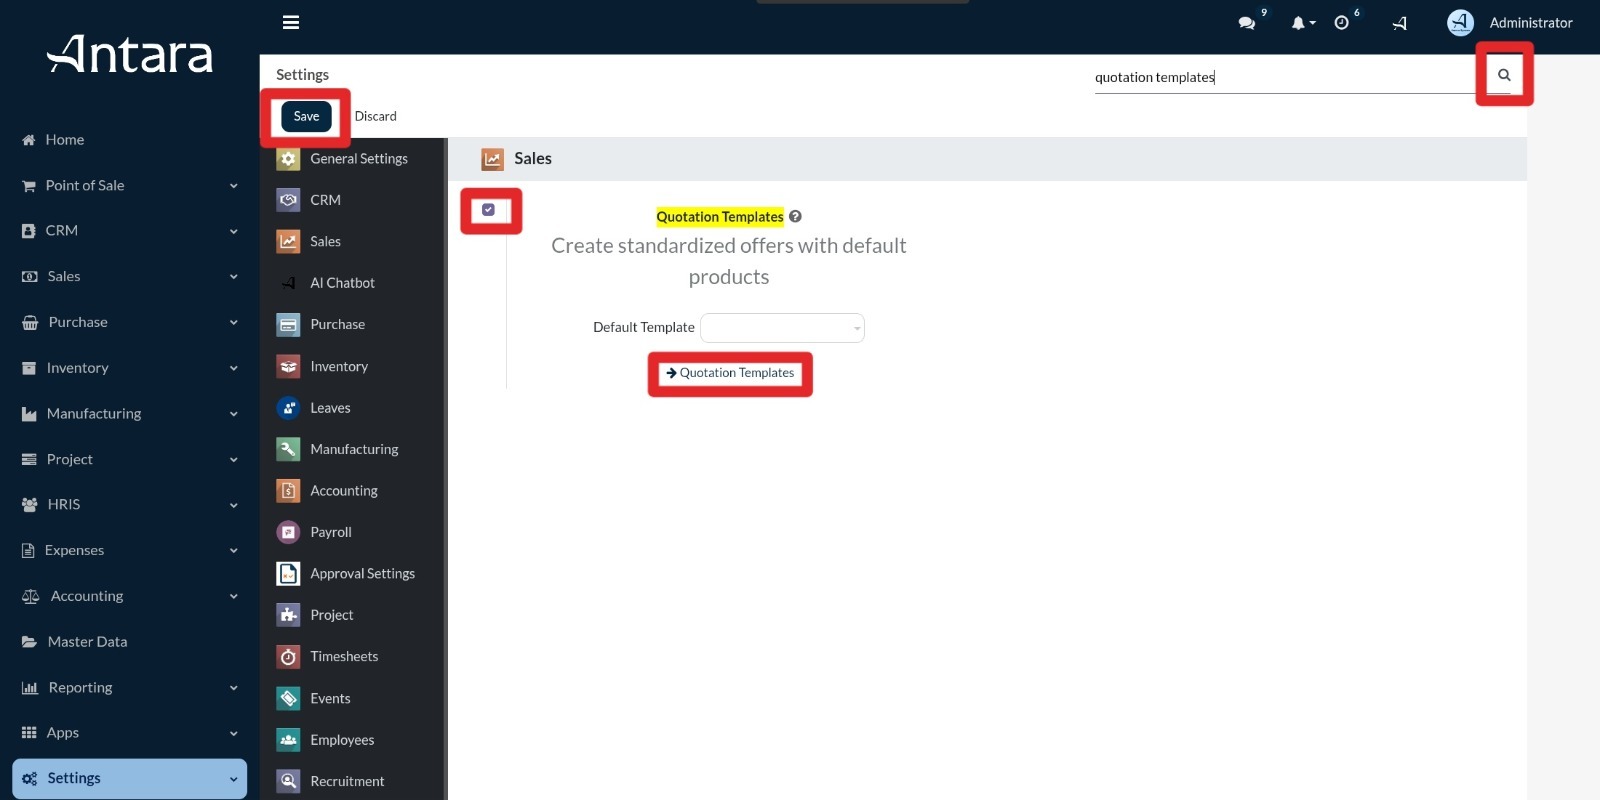The height and width of the screenshot is (800, 1600).
Task: Click the hamburger menu icon
Action: (291, 22)
